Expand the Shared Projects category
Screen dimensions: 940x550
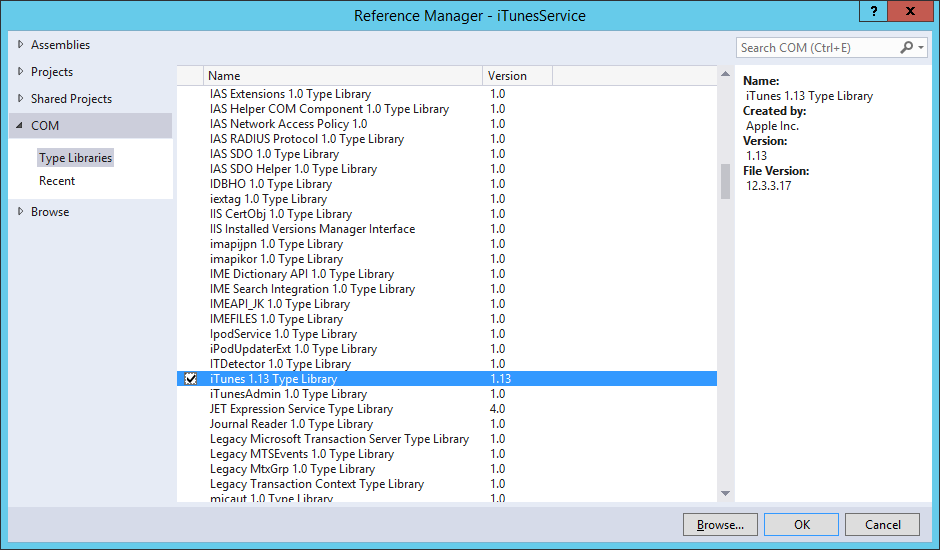pos(21,99)
